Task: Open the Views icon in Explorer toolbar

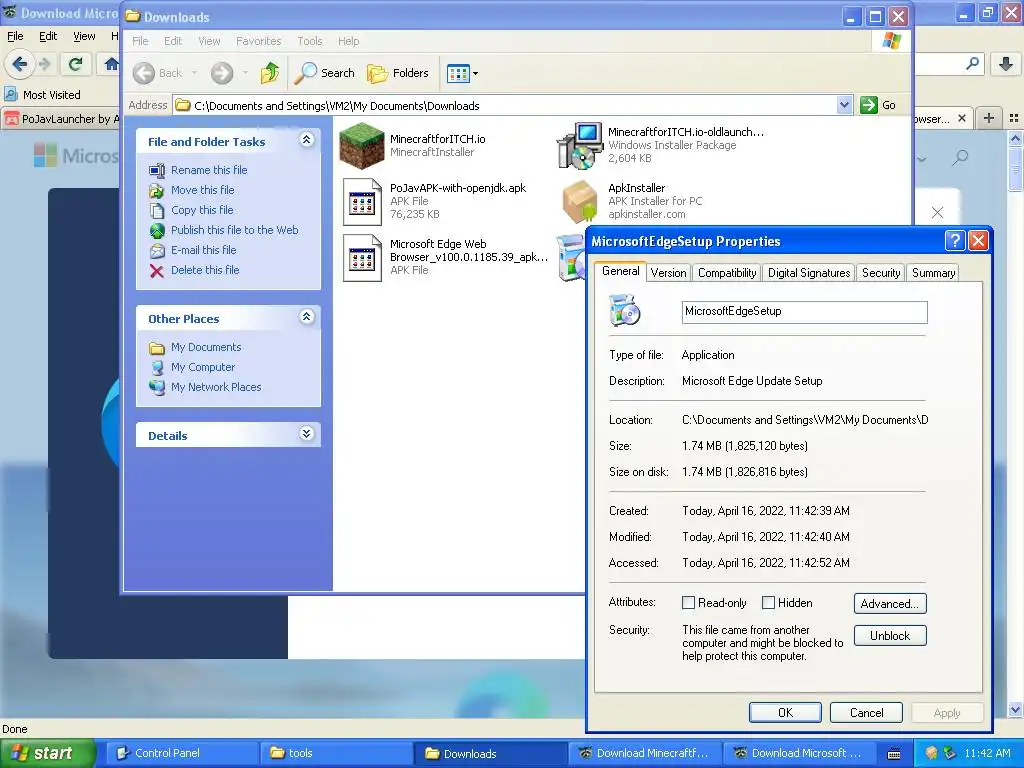Action: 458,73
